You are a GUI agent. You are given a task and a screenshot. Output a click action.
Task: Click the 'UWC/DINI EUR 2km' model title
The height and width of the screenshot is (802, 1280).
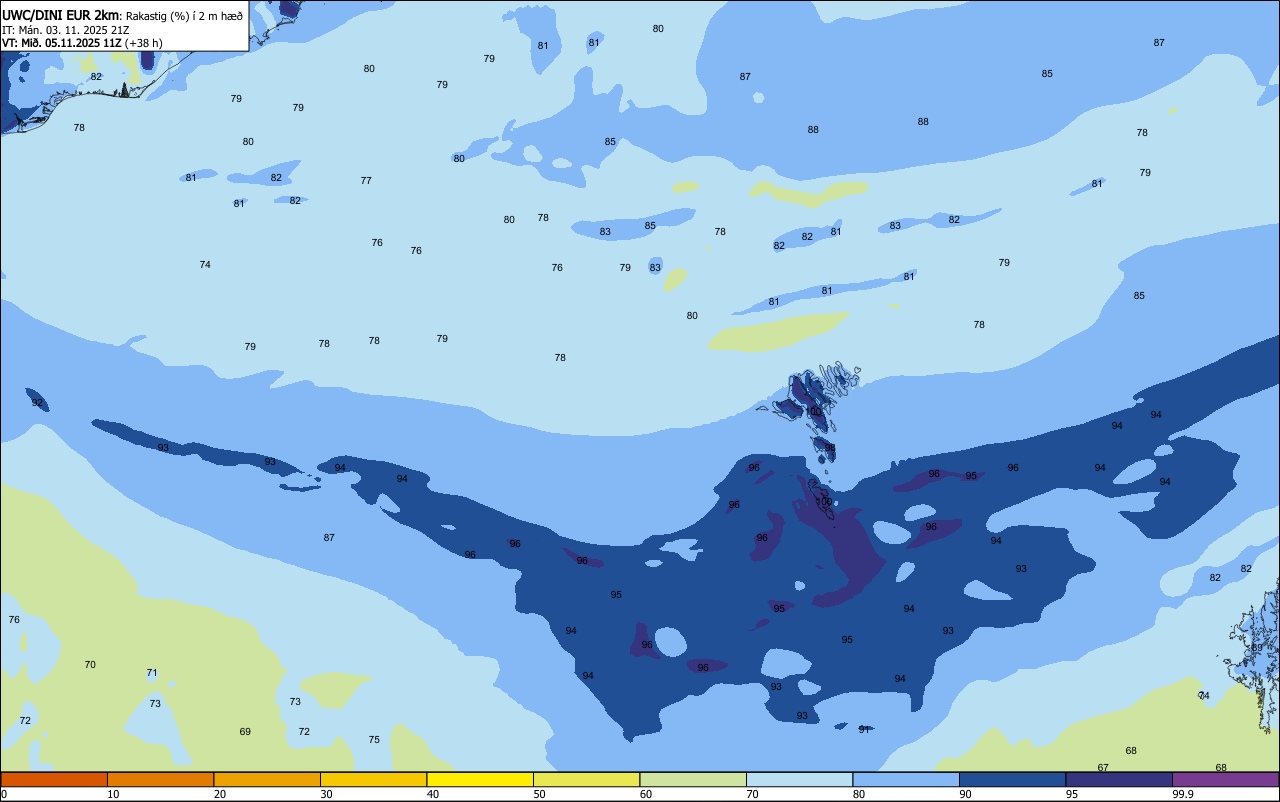(61, 15)
